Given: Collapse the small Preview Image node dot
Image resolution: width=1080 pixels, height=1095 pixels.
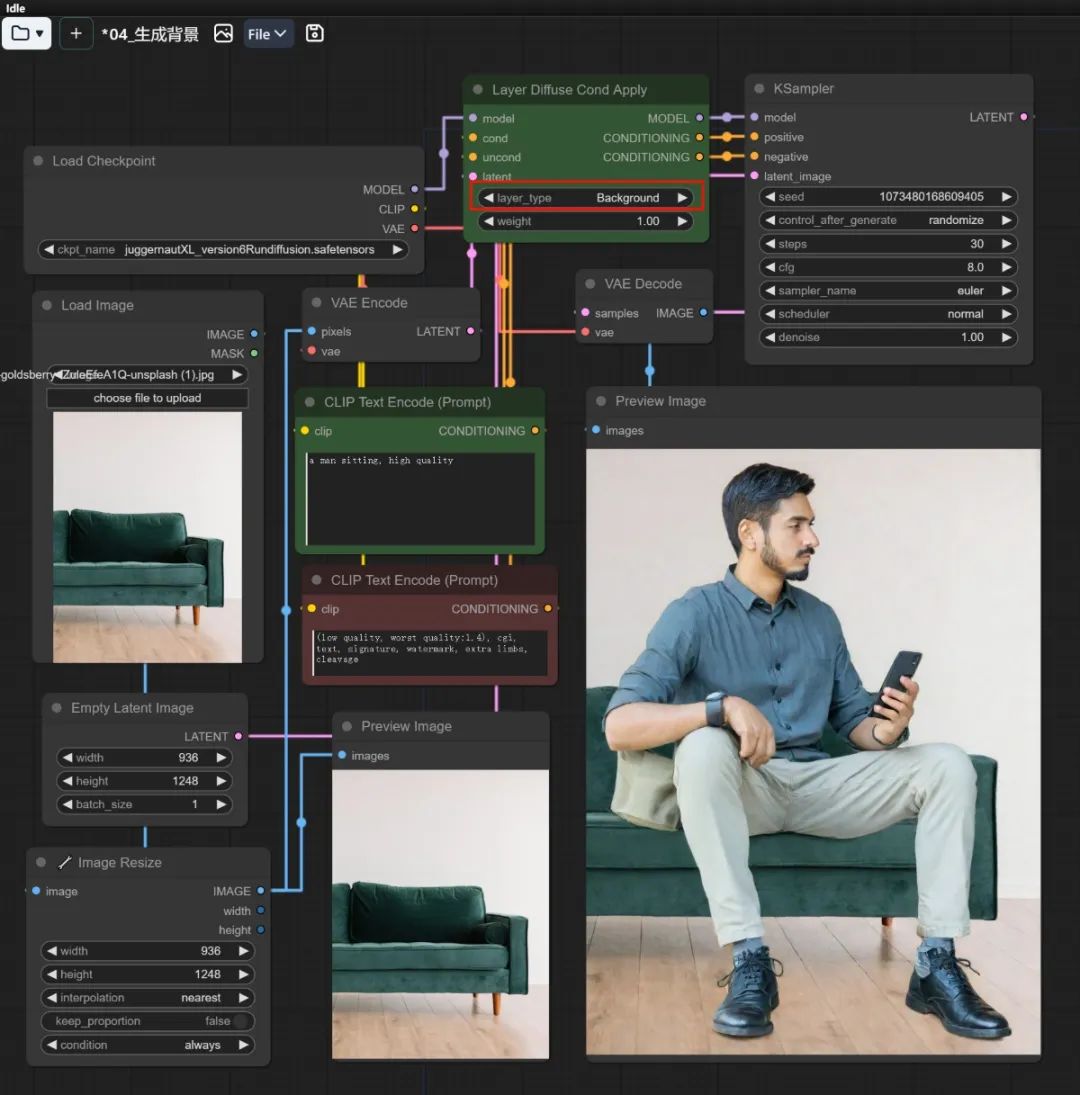Looking at the screenshot, I should pyautogui.click(x=347, y=726).
